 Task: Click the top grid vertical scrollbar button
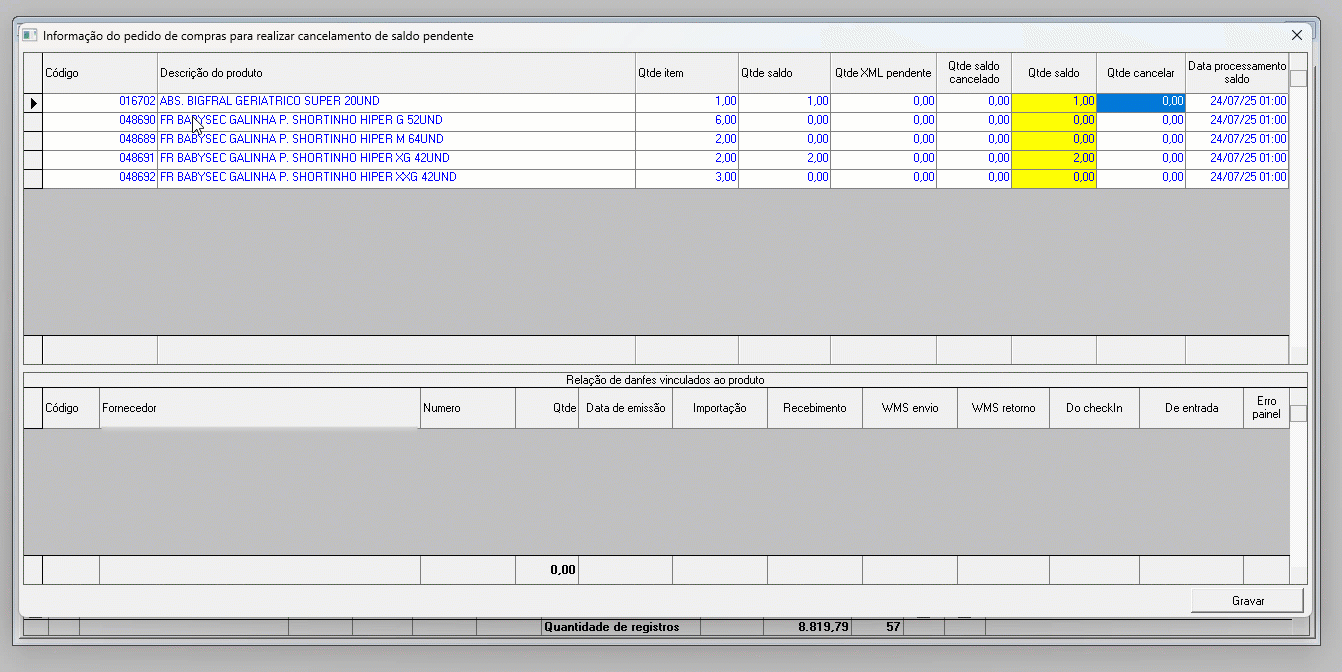1298,78
